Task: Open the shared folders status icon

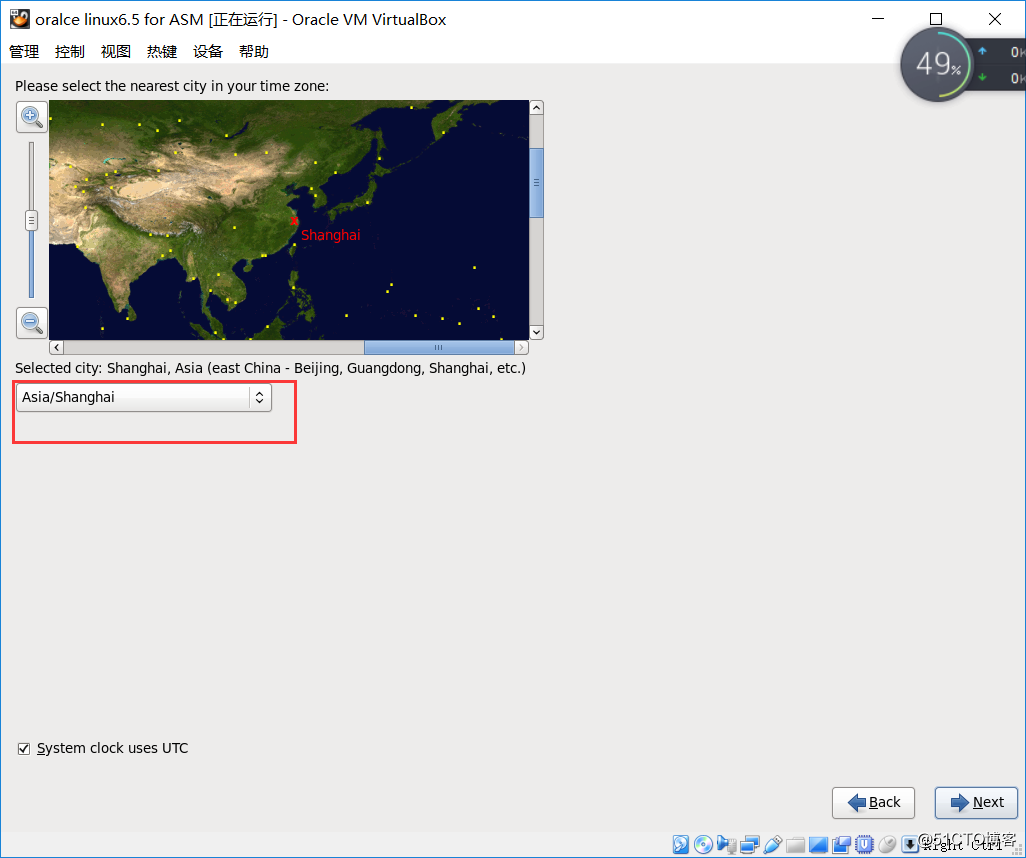Action: pos(795,845)
